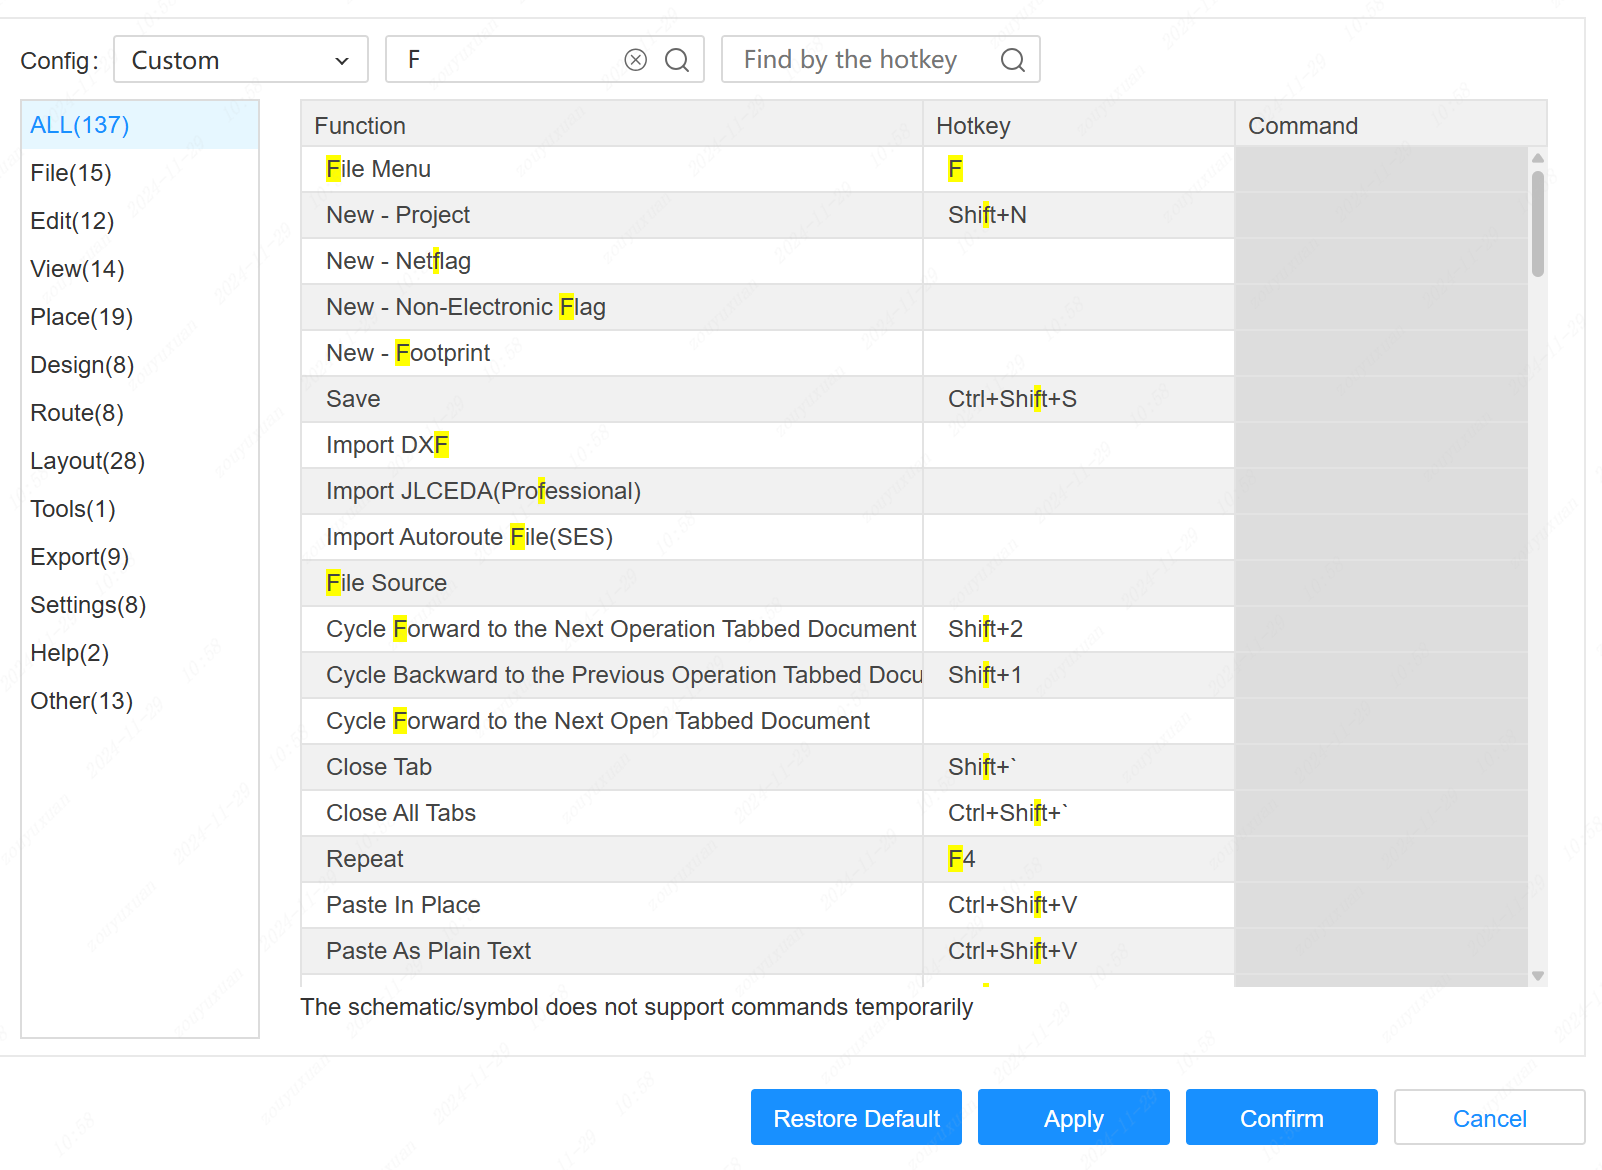Viewport: 1602px width, 1170px height.
Task: Select the hotkey cell for File Menu
Action: pos(1078,169)
